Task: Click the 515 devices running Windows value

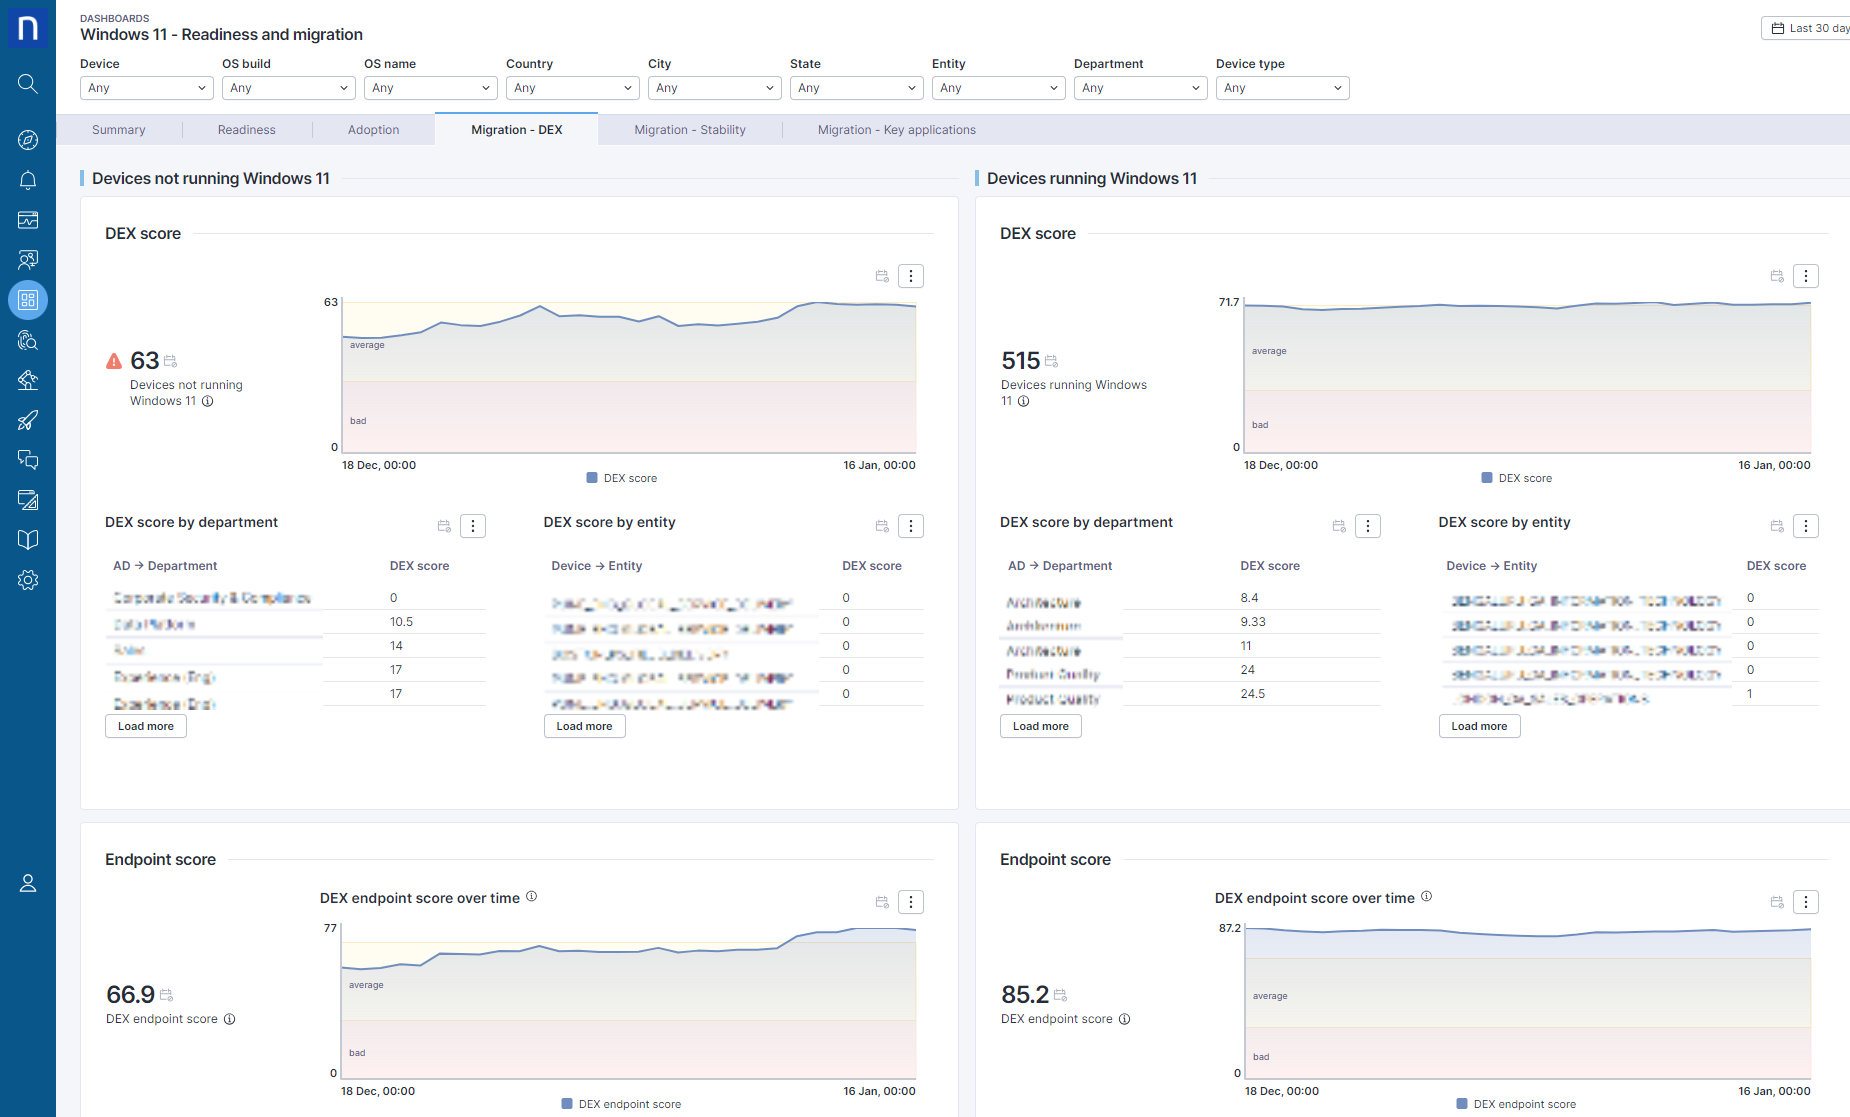Action: (1021, 360)
